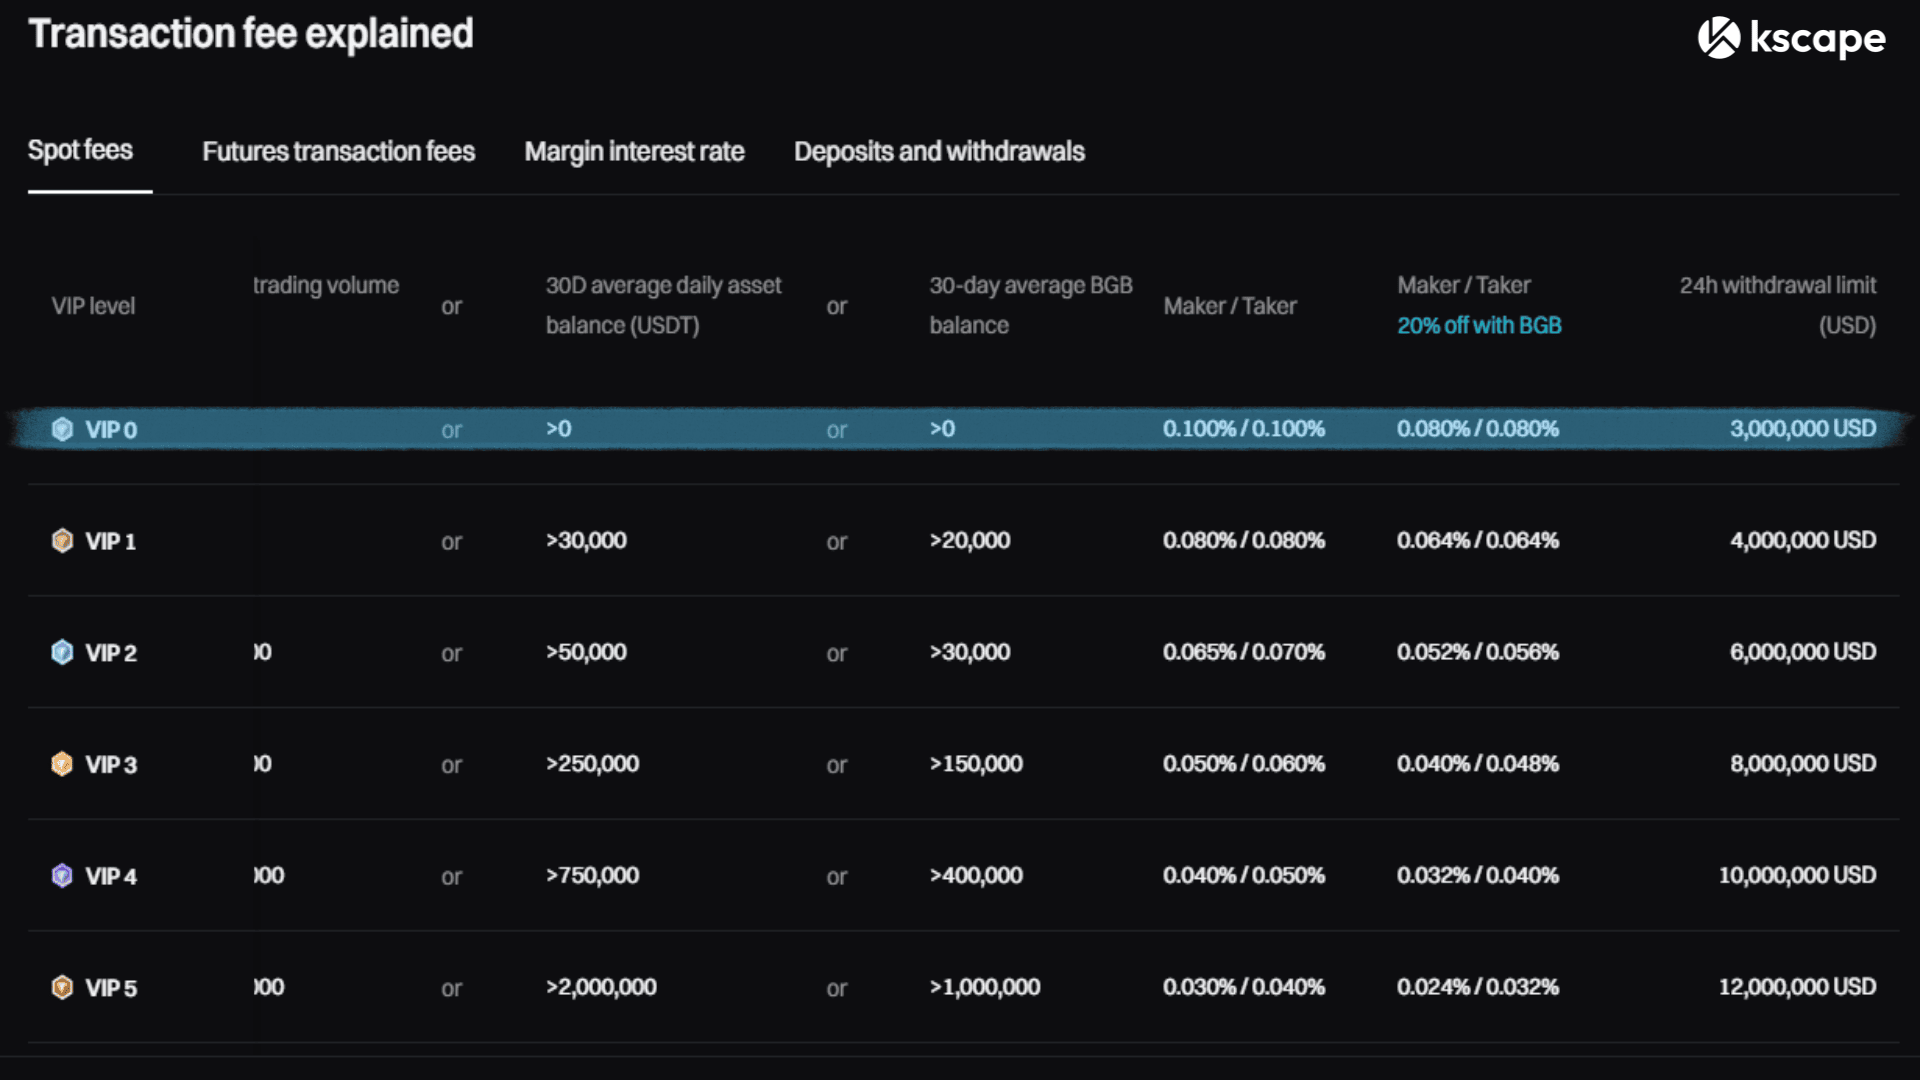Image resolution: width=1920 pixels, height=1080 pixels.
Task: Select the 'VIP 3' row label
Action: (111, 765)
